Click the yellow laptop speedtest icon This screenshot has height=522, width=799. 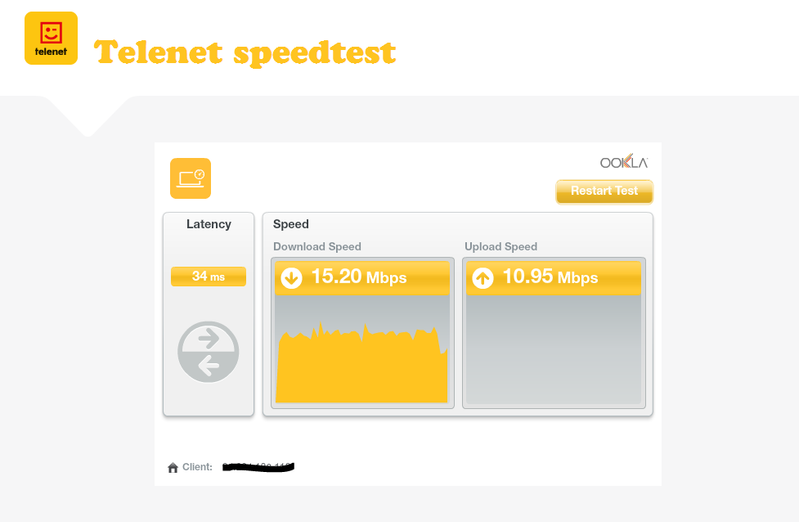point(190,179)
